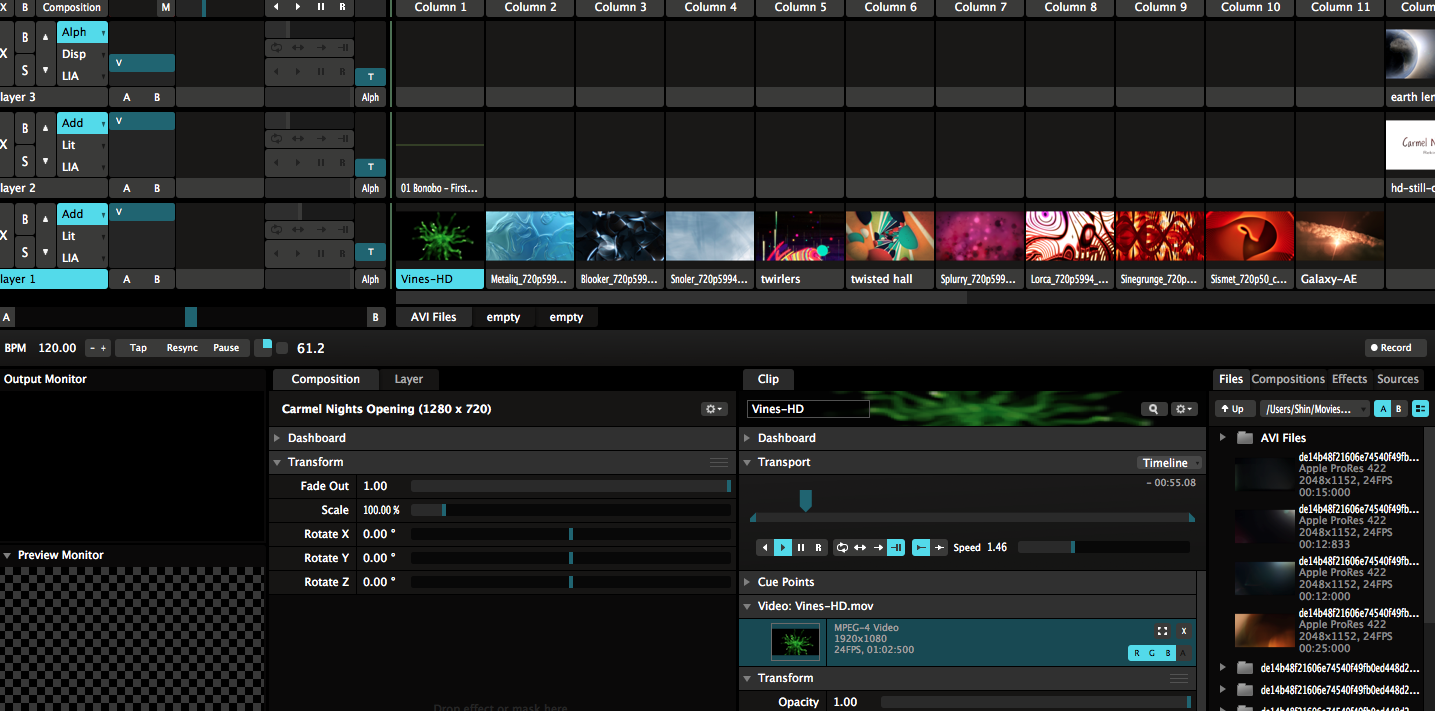Click the fullscreen icon in Vines-HD video row
Image resolution: width=1435 pixels, height=711 pixels.
pos(1162,631)
